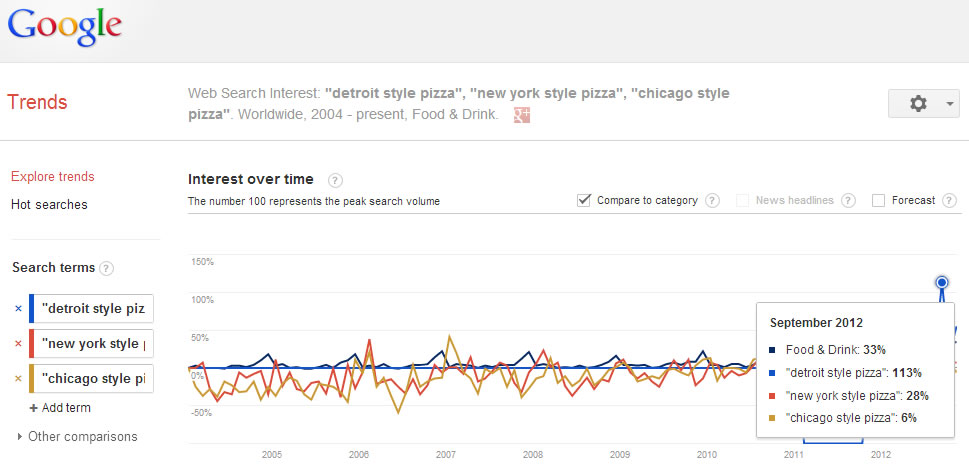
Task: Click help icon next to Forecast
Action: [949, 200]
